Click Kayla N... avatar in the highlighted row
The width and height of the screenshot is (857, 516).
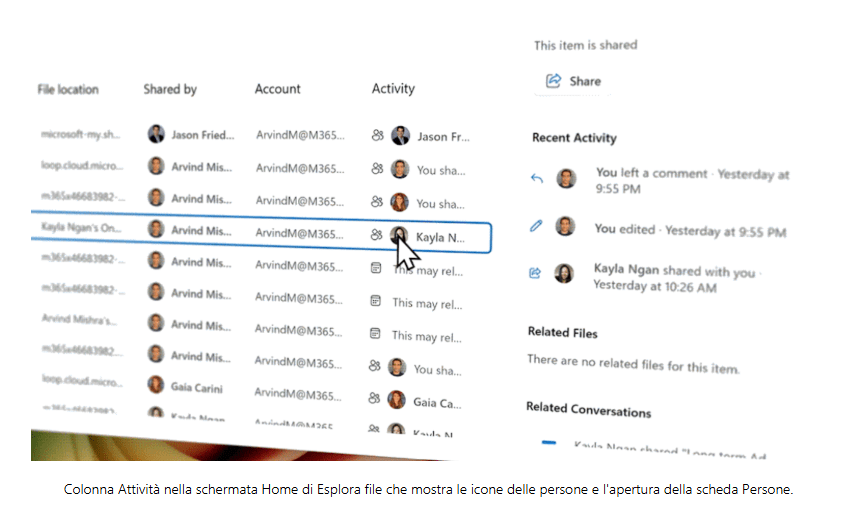coord(400,236)
